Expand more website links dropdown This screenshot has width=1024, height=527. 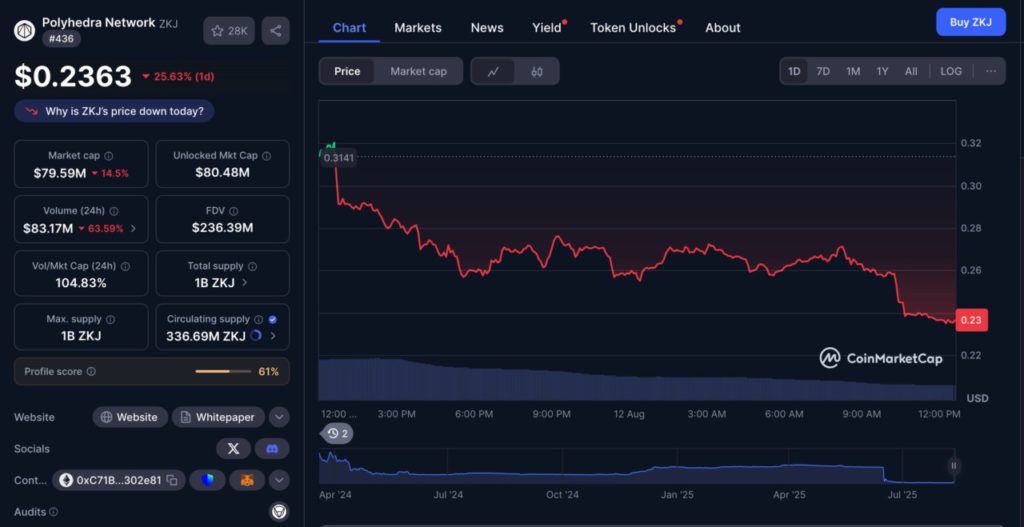click(279, 417)
